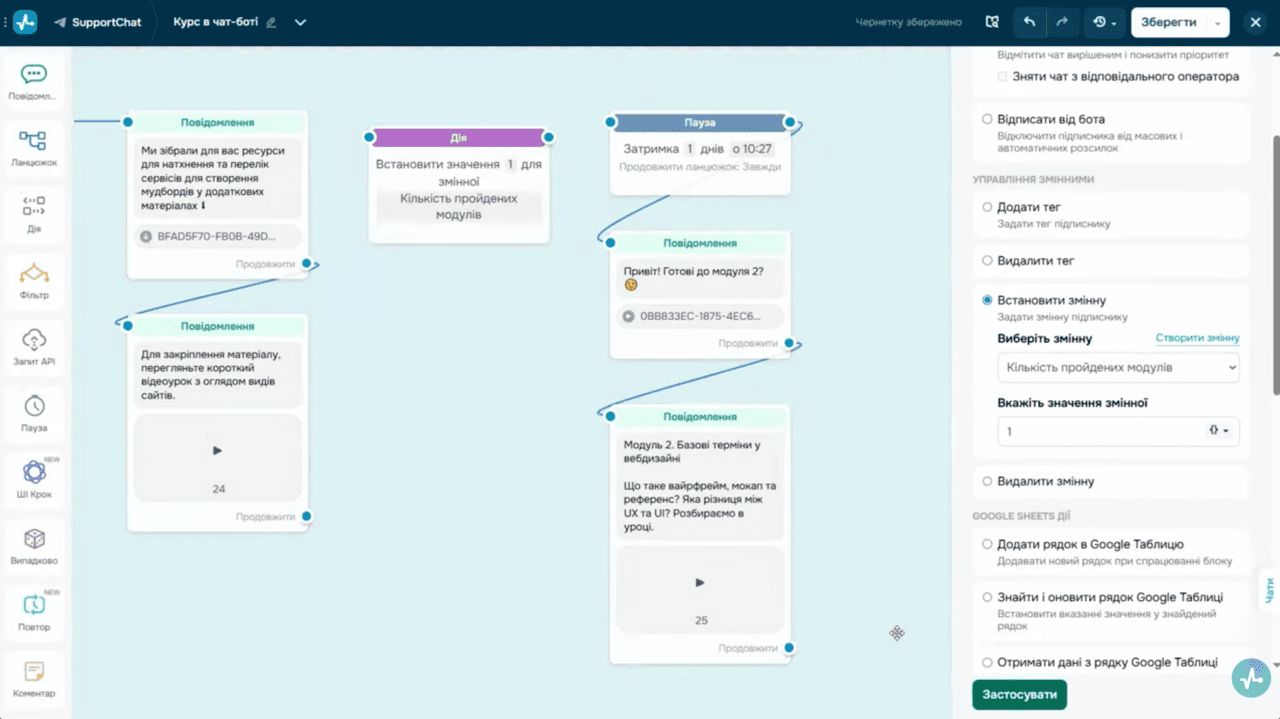Viewport: 1280px width, 719px height.
Task: Click the undo arrow in header
Action: pos(1029,22)
